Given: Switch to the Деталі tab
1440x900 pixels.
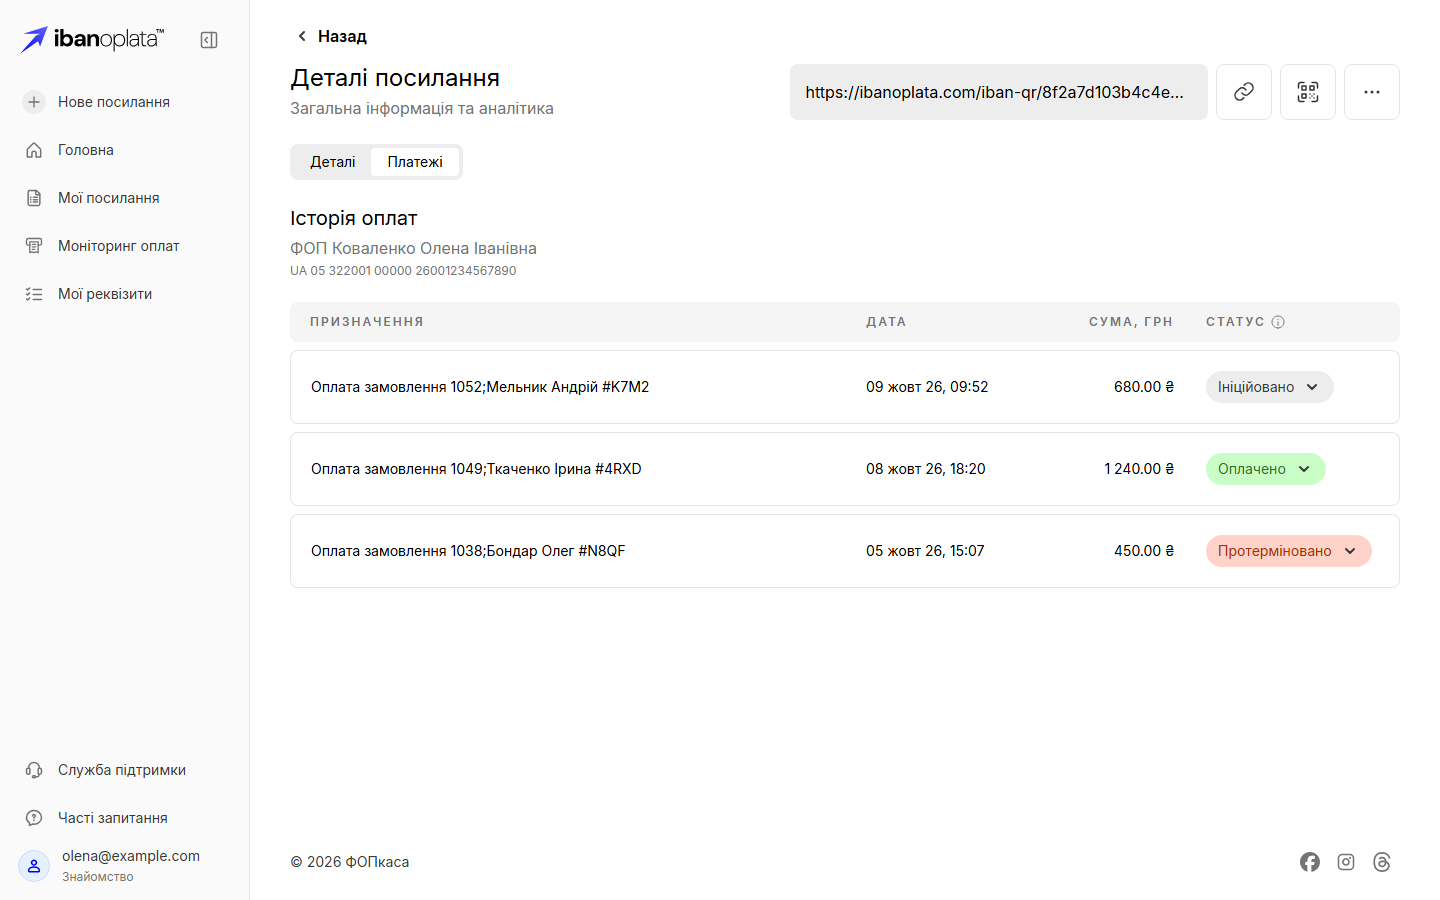Looking at the screenshot, I should click(332, 162).
